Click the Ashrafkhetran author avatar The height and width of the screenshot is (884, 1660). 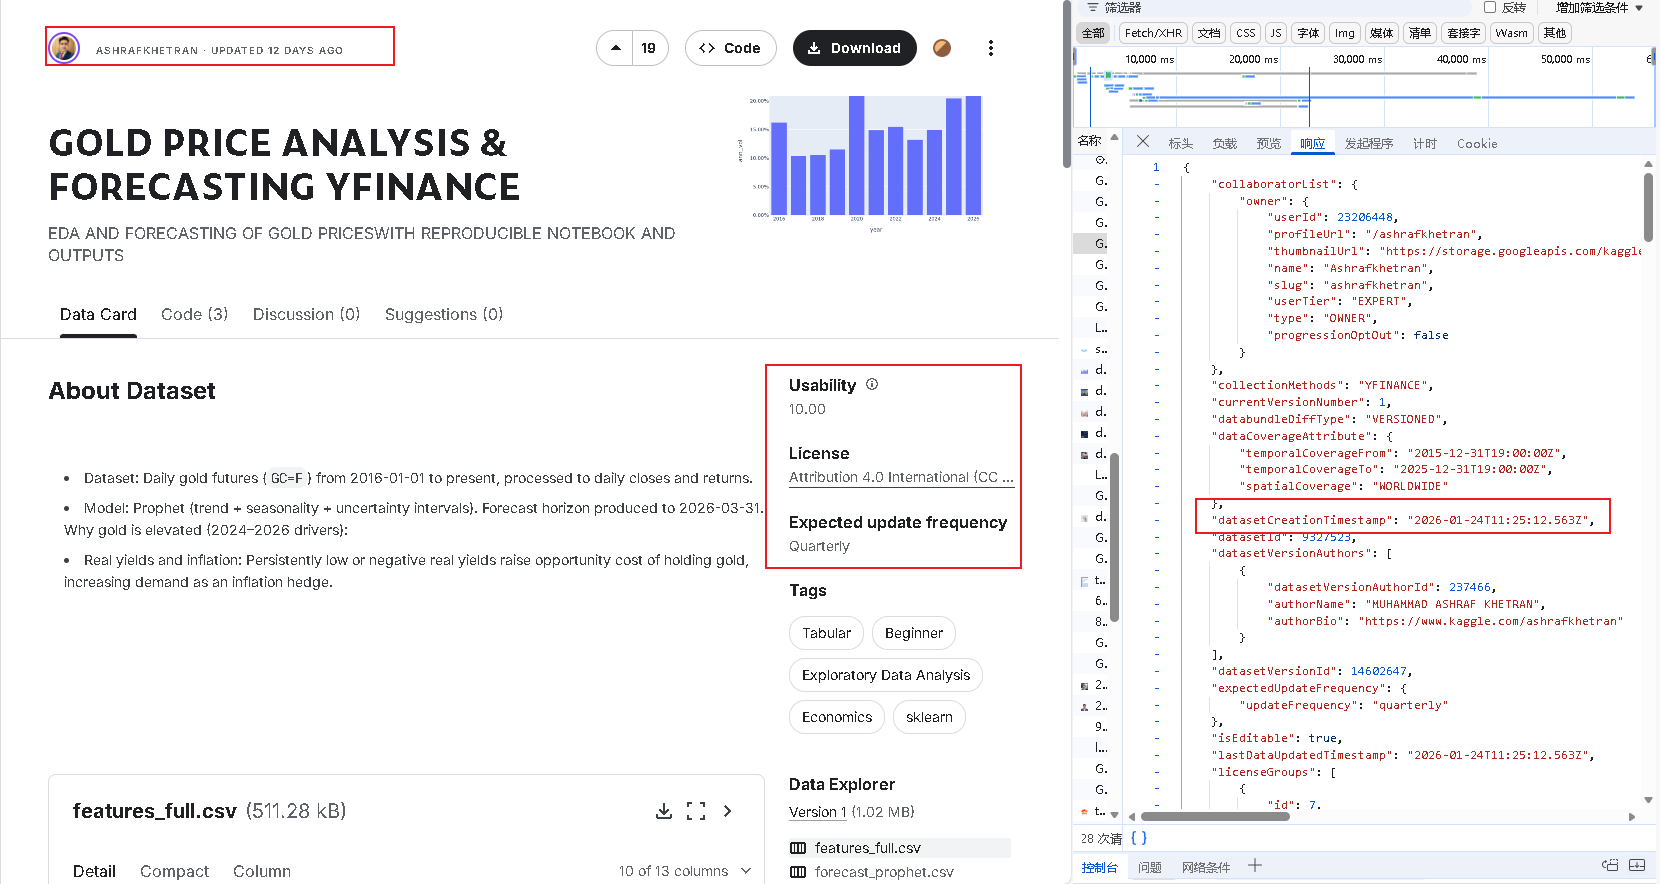64,48
